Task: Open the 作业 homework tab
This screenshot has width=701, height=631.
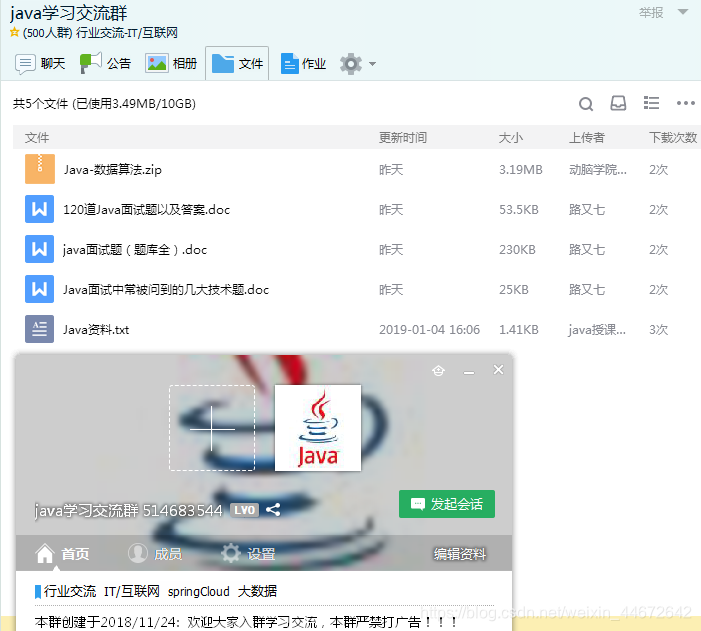Action: coord(303,64)
